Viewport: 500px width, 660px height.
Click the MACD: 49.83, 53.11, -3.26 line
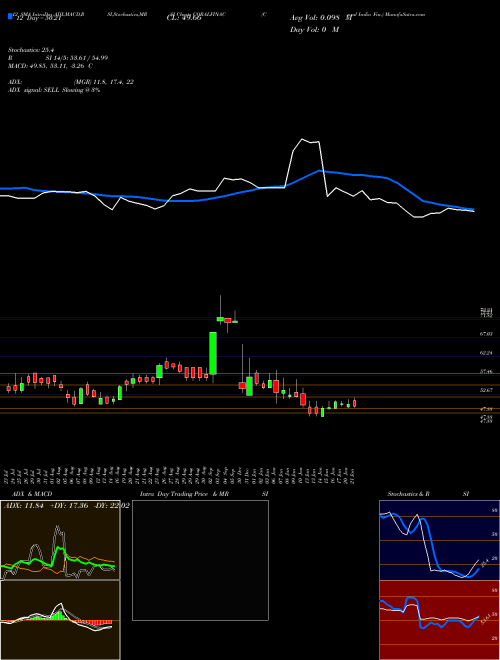pyautogui.click(x=50, y=66)
